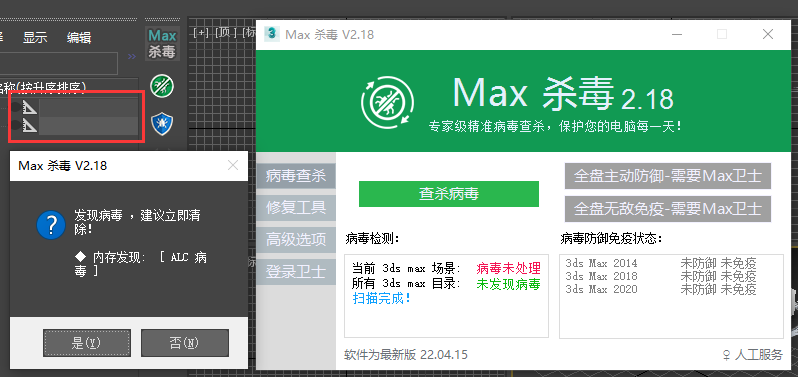Open the 登录卫士 tab
Image resolution: width=798 pixels, height=377 pixels.
click(296, 272)
